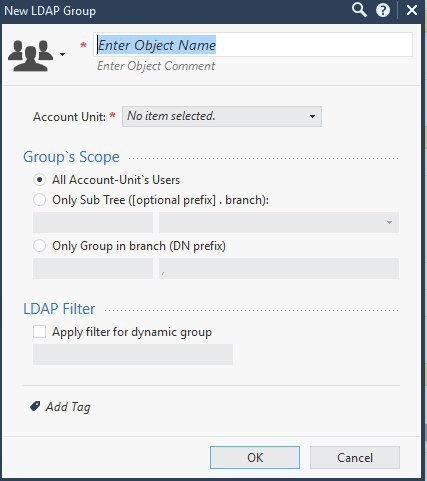This screenshot has height=481, width=427.
Task: Click the Enter Object Comment field
Action: tap(156, 66)
